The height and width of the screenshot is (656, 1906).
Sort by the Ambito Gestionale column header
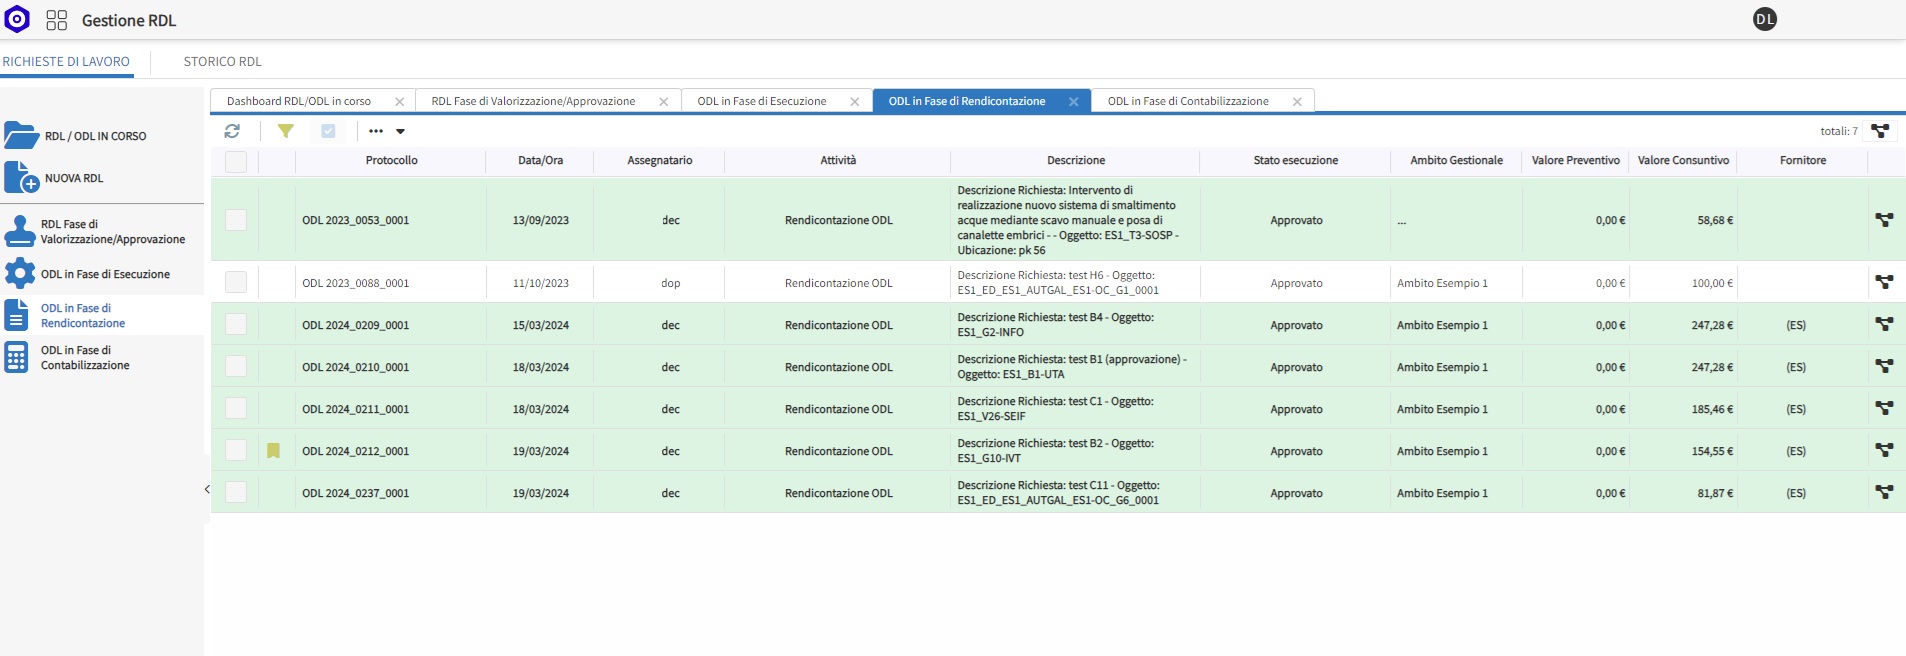[1456, 160]
